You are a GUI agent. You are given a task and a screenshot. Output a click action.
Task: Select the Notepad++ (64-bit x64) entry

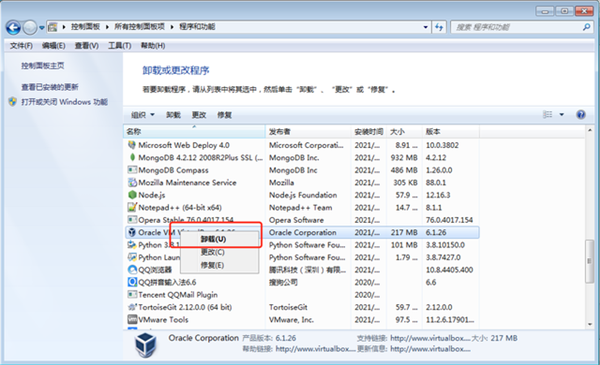click(x=180, y=207)
